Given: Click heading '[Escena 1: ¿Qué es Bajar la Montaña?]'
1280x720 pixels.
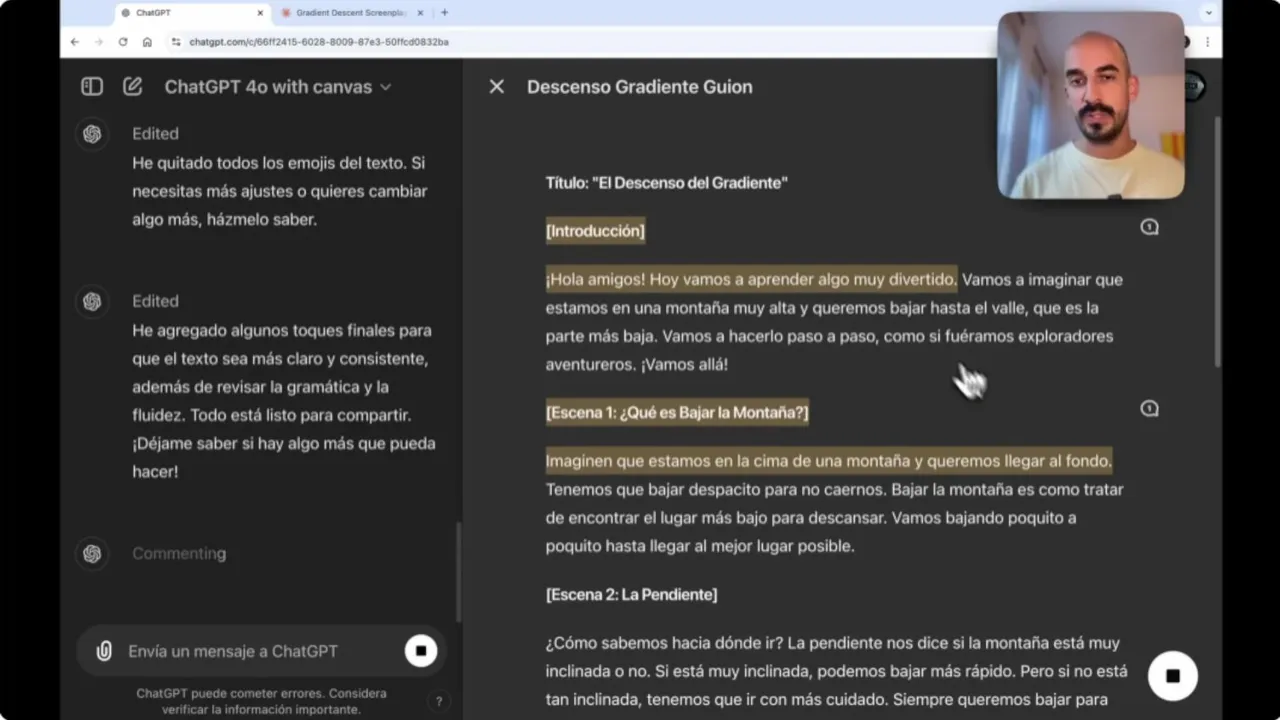Looking at the screenshot, I should tap(677, 413).
